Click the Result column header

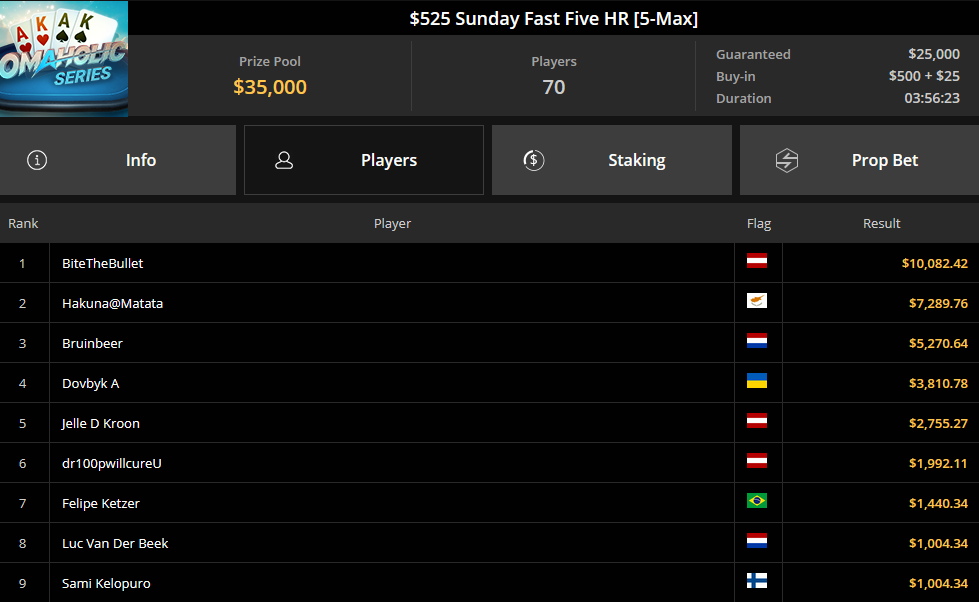point(882,224)
